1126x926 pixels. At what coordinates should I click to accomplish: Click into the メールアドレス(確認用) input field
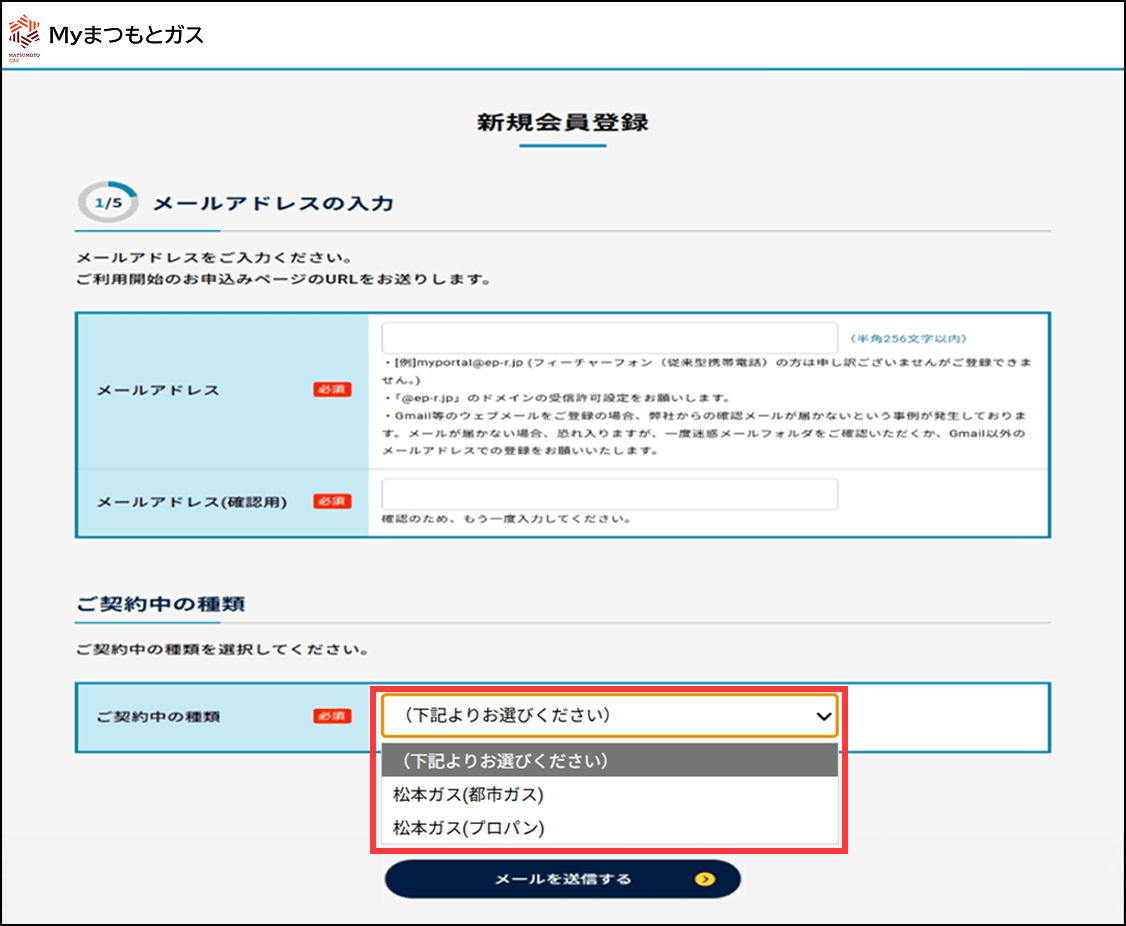(x=608, y=494)
